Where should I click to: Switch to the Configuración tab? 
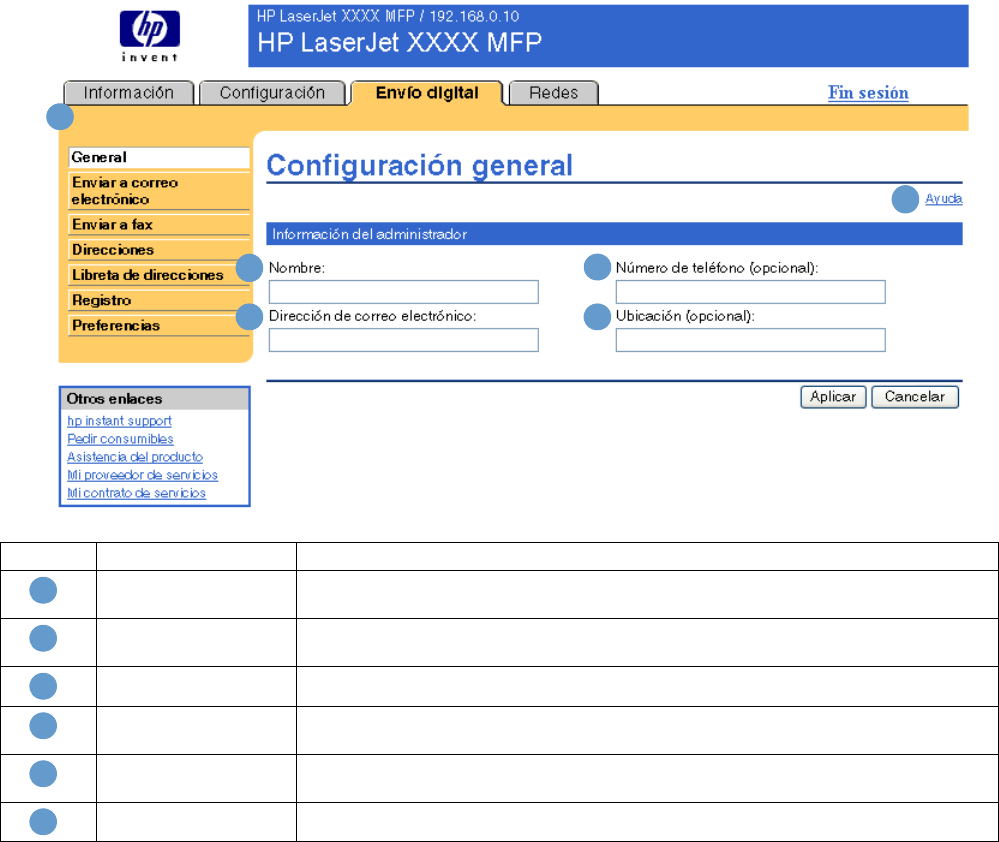point(272,93)
